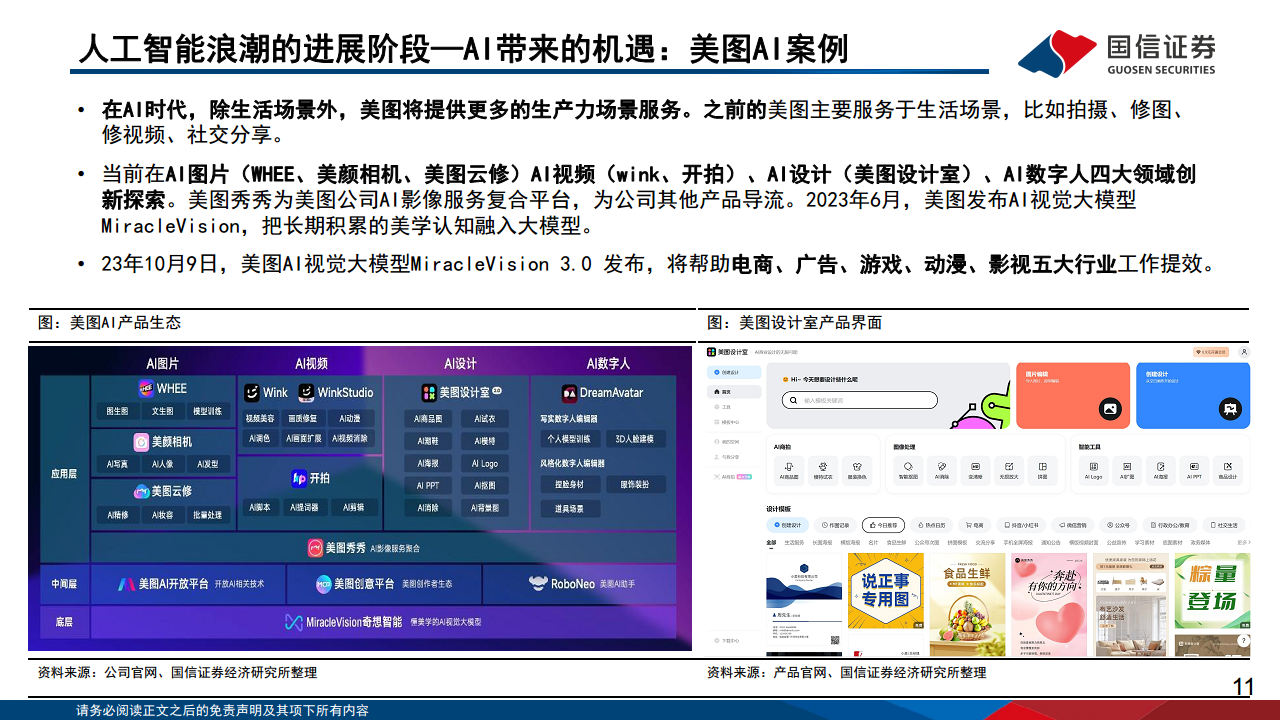
Task: Click the membership badge button near avatar
Action: click(x=1212, y=353)
